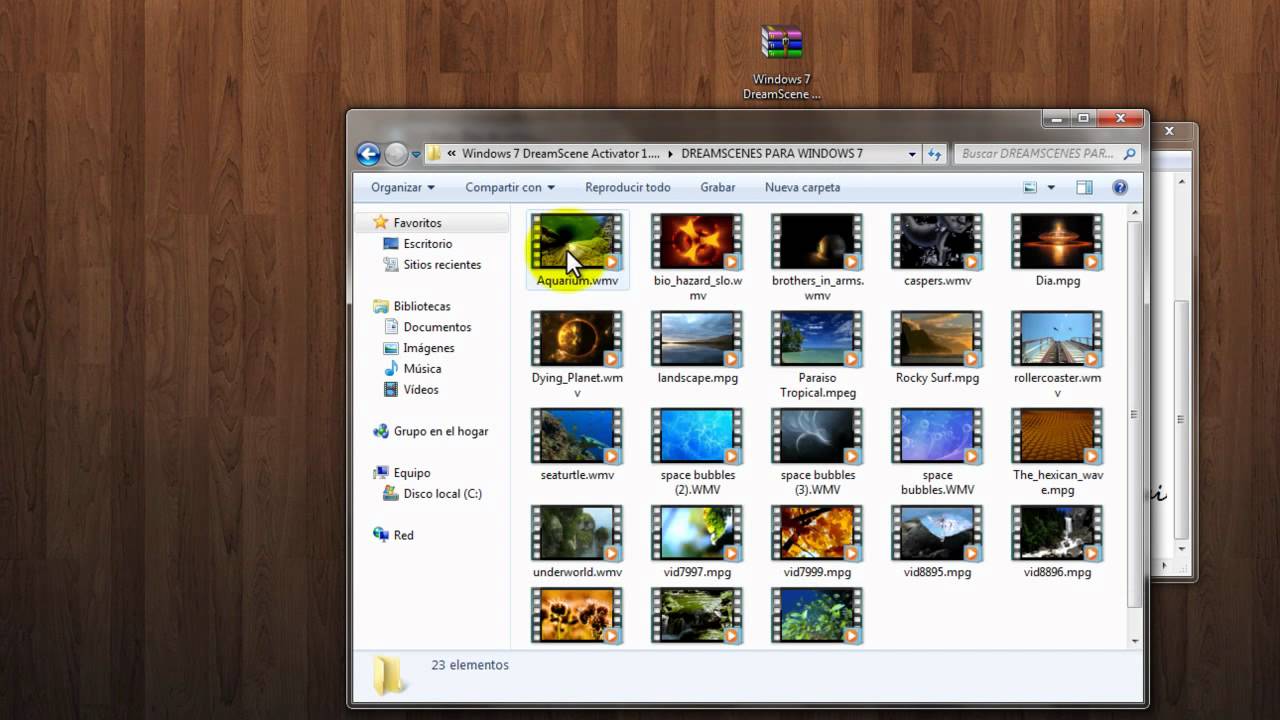The image size is (1280, 720).
Task: Open the Windows 7 DreamScene RAR desktop icon
Action: pyautogui.click(x=781, y=61)
